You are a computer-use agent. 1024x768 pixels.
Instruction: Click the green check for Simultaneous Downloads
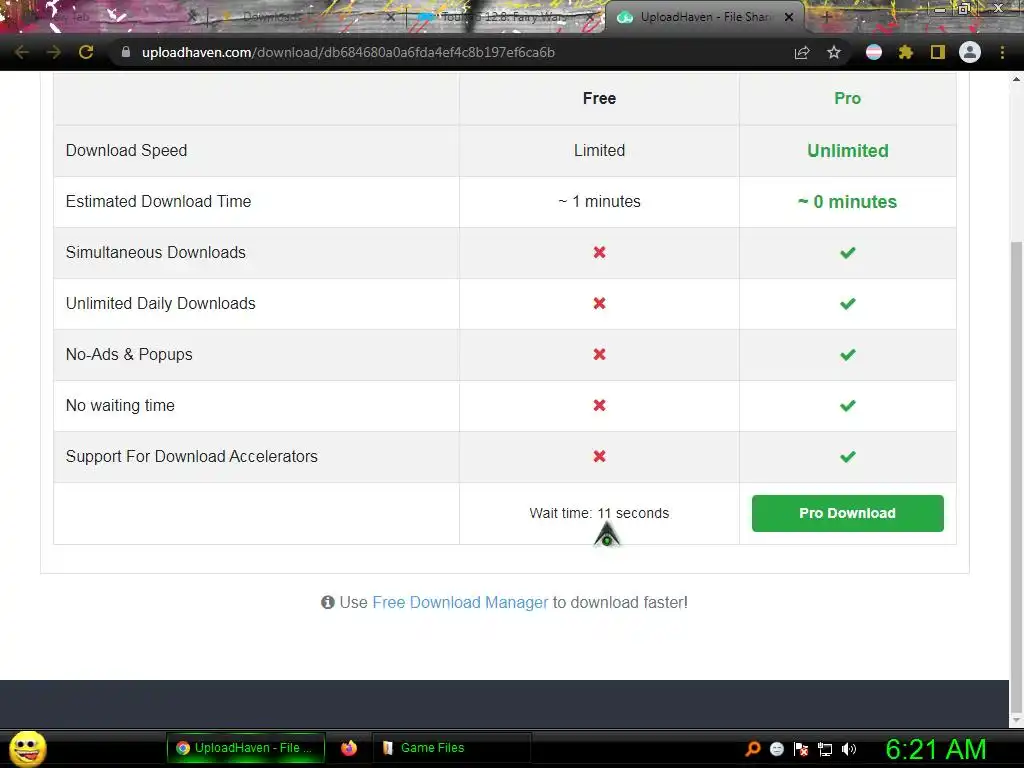847,253
